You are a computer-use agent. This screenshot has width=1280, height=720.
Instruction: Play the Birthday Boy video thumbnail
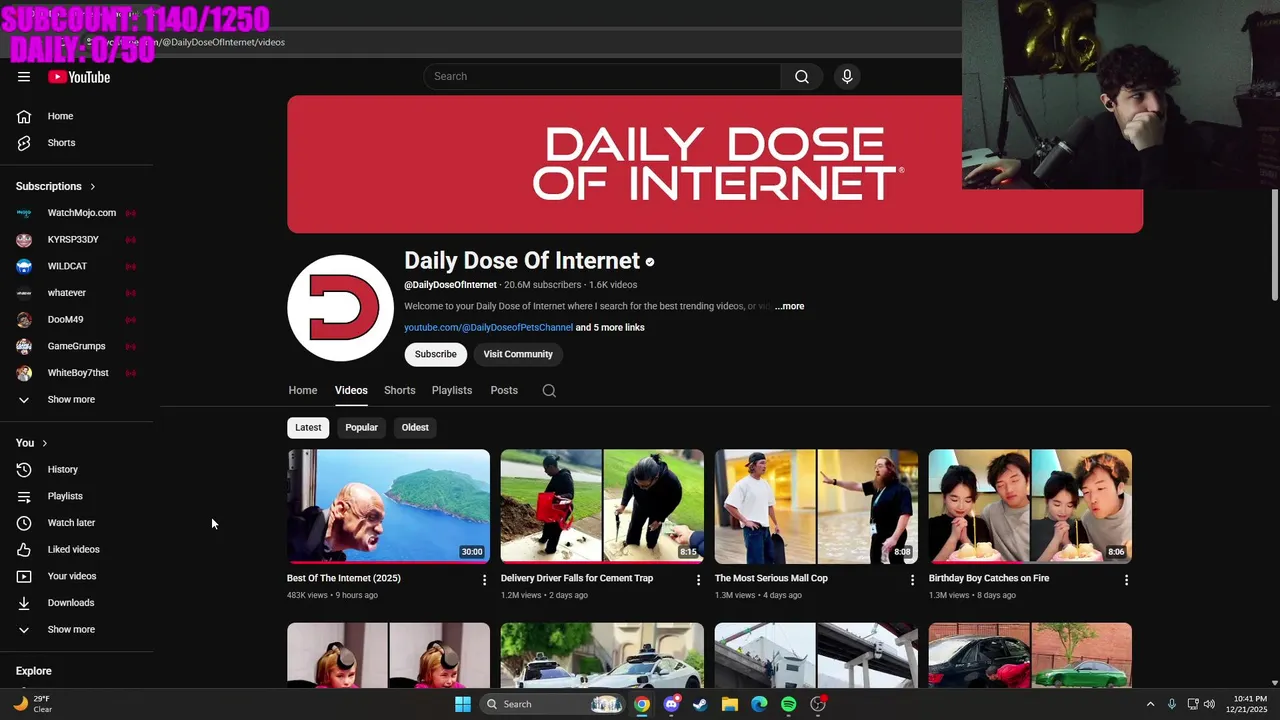1030,507
